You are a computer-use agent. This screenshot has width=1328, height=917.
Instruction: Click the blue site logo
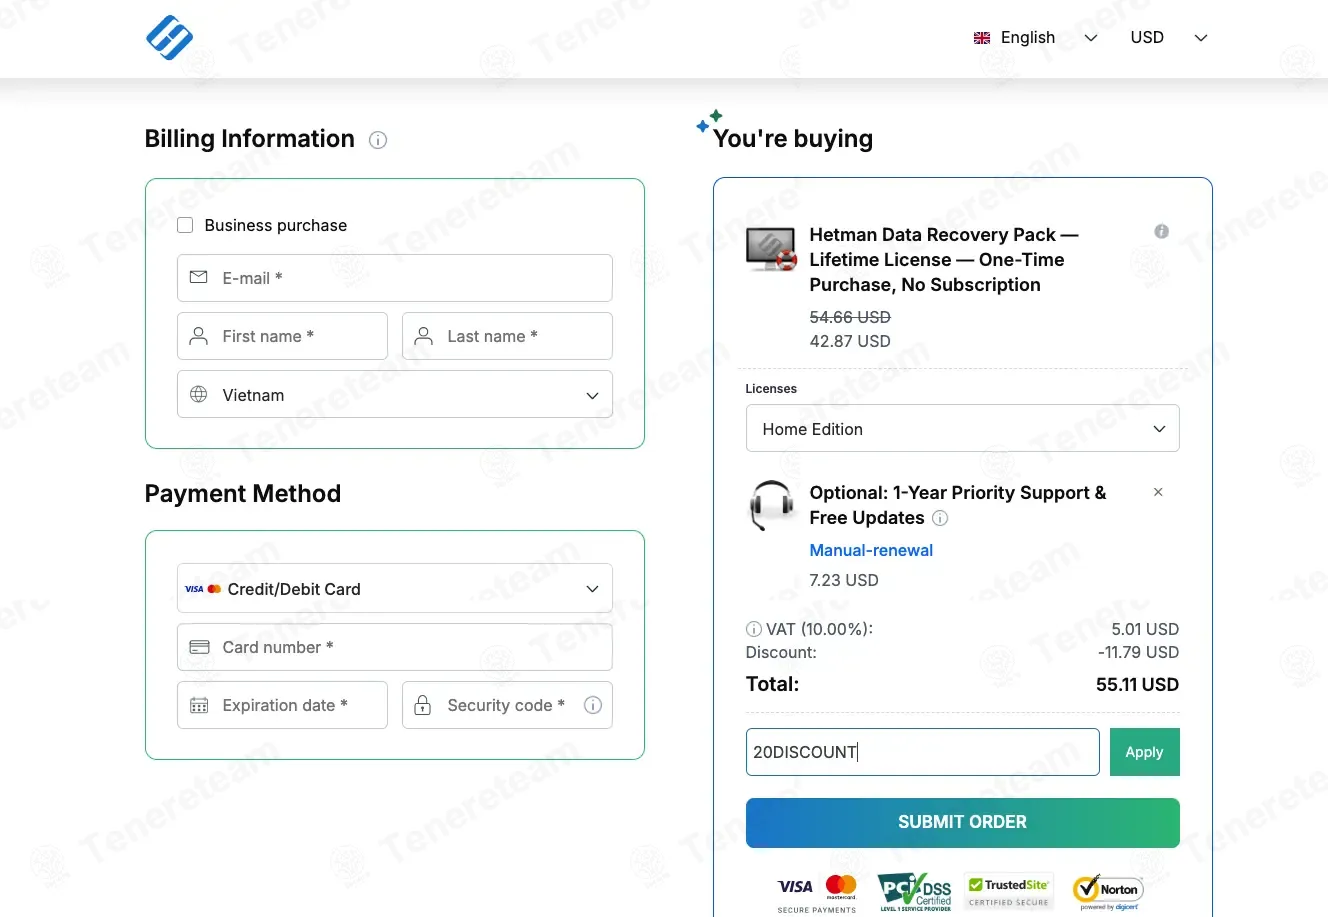[169, 38]
